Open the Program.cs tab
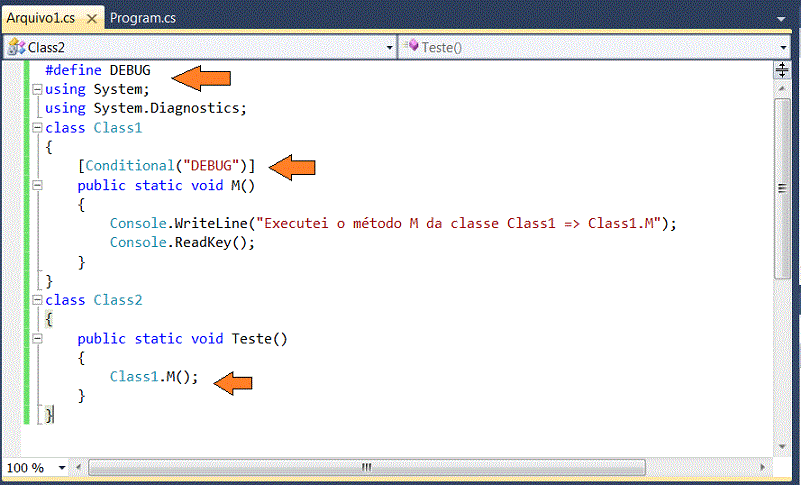This screenshot has height=485, width=801. (143, 18)
